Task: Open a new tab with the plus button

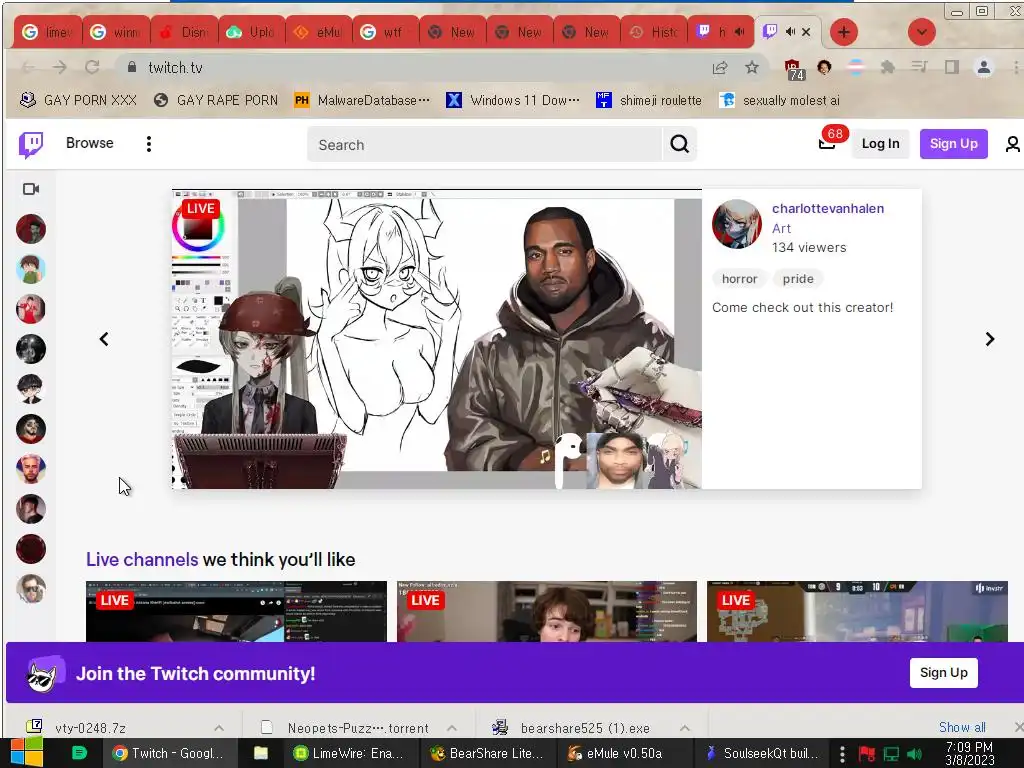Action: click(x=844, y=32)
